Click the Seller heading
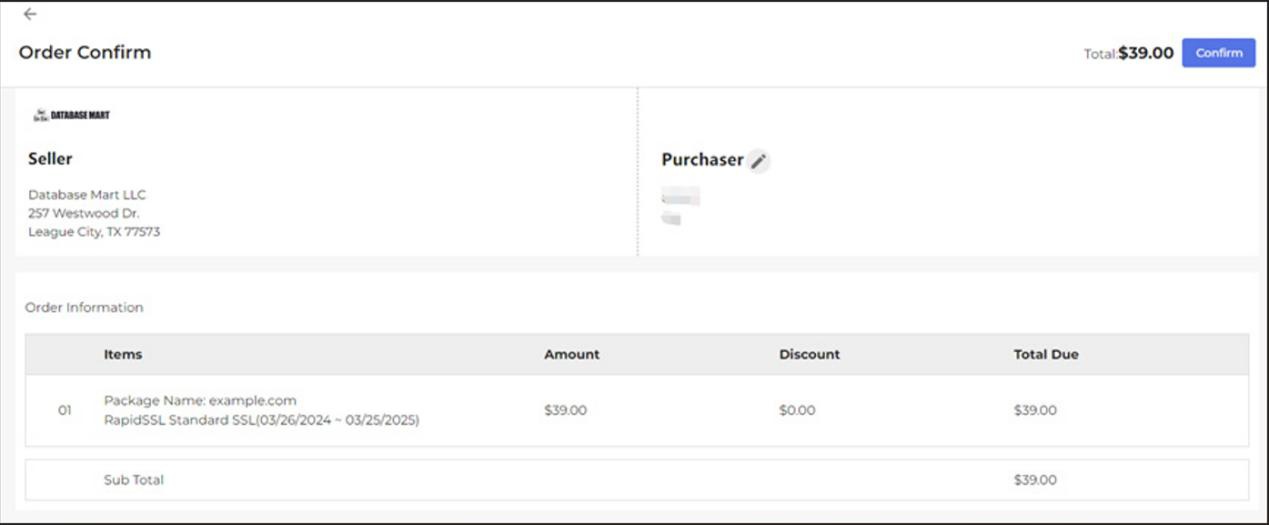 [50, 159]
